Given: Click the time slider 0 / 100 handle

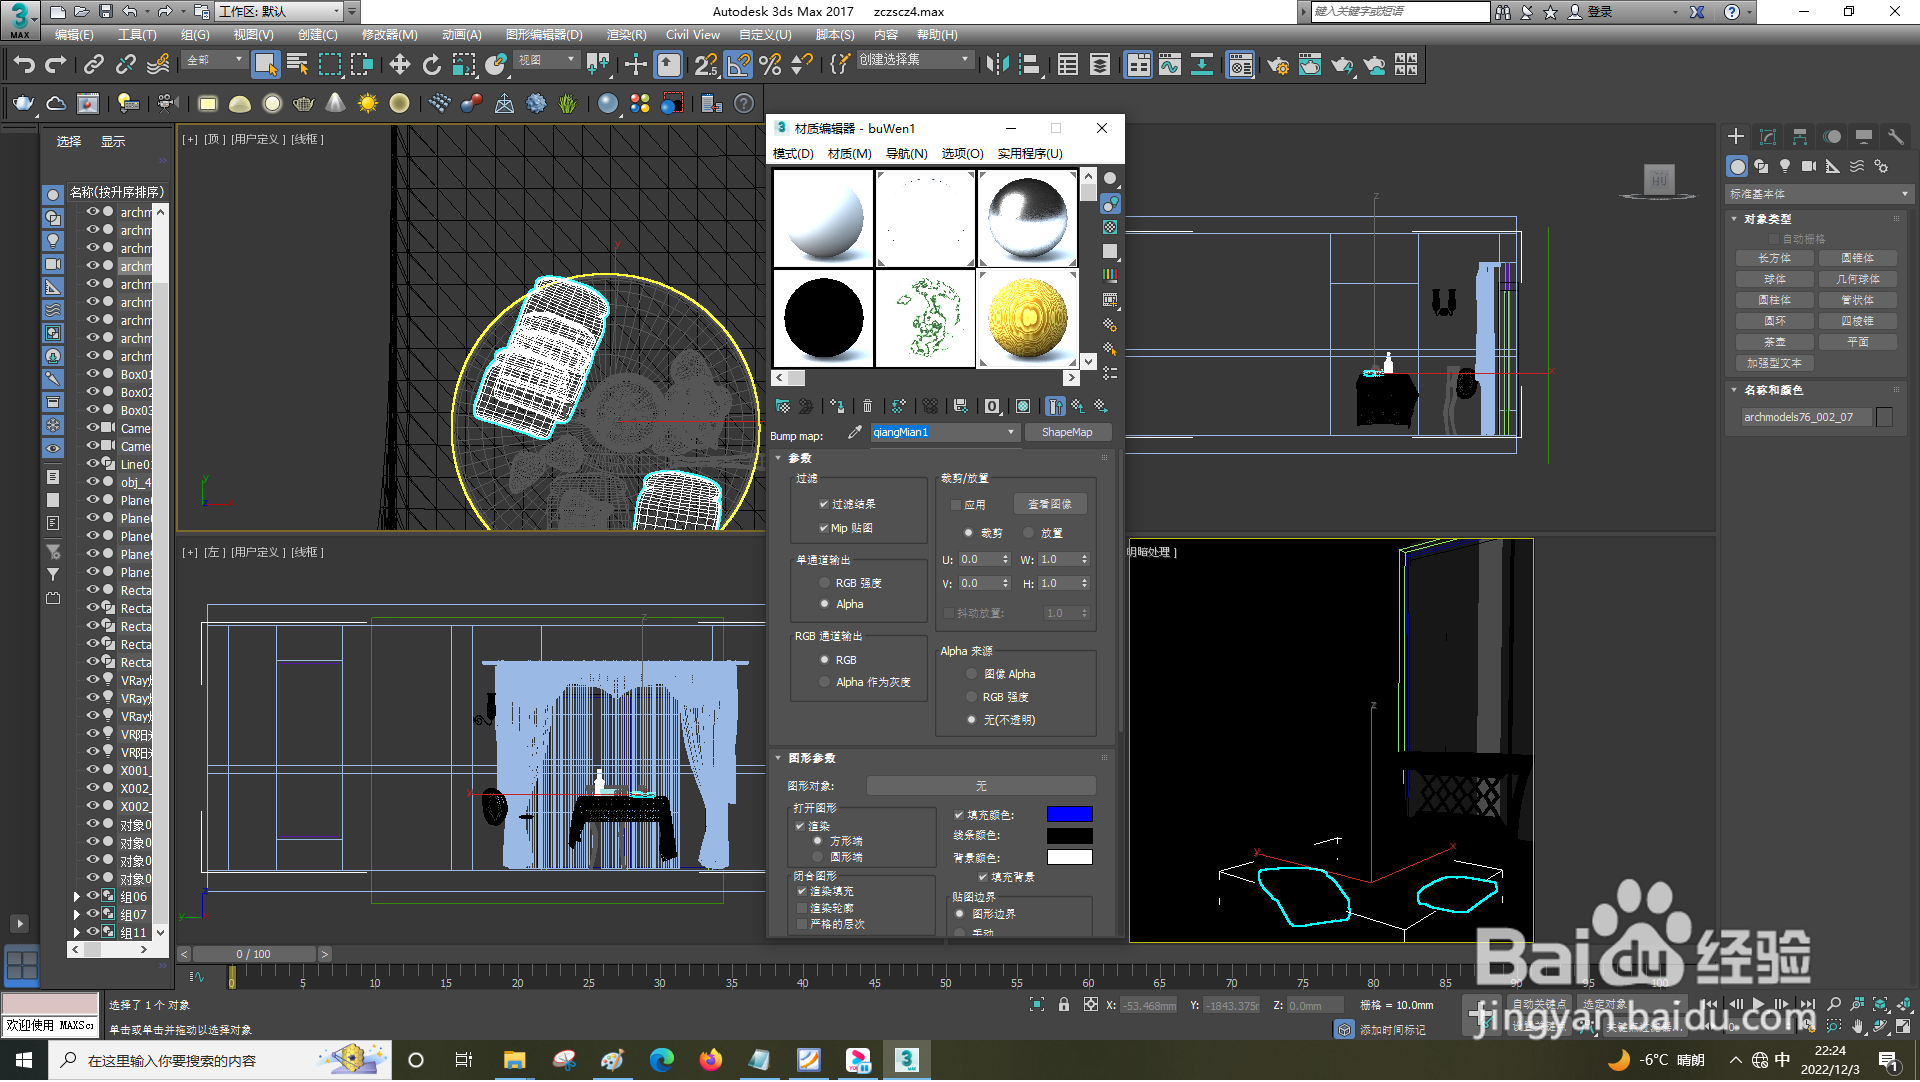Looking at the screenshot, I should [x=254, y=955].
